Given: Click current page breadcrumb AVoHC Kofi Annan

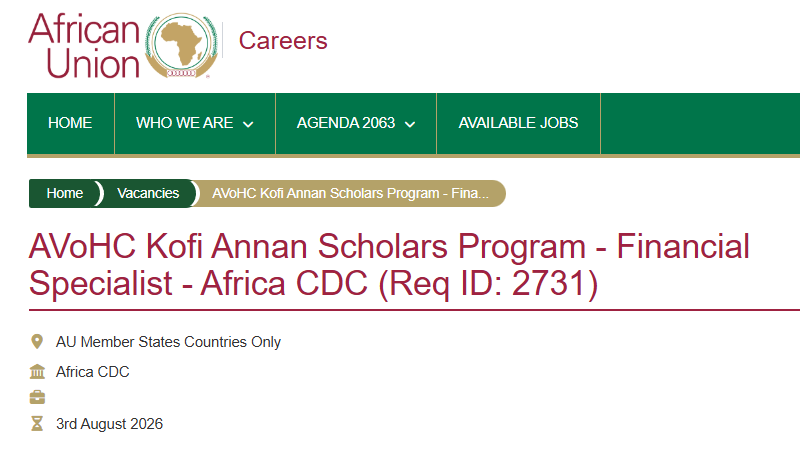Looking at the screenshot, I should tap(350, 193).
